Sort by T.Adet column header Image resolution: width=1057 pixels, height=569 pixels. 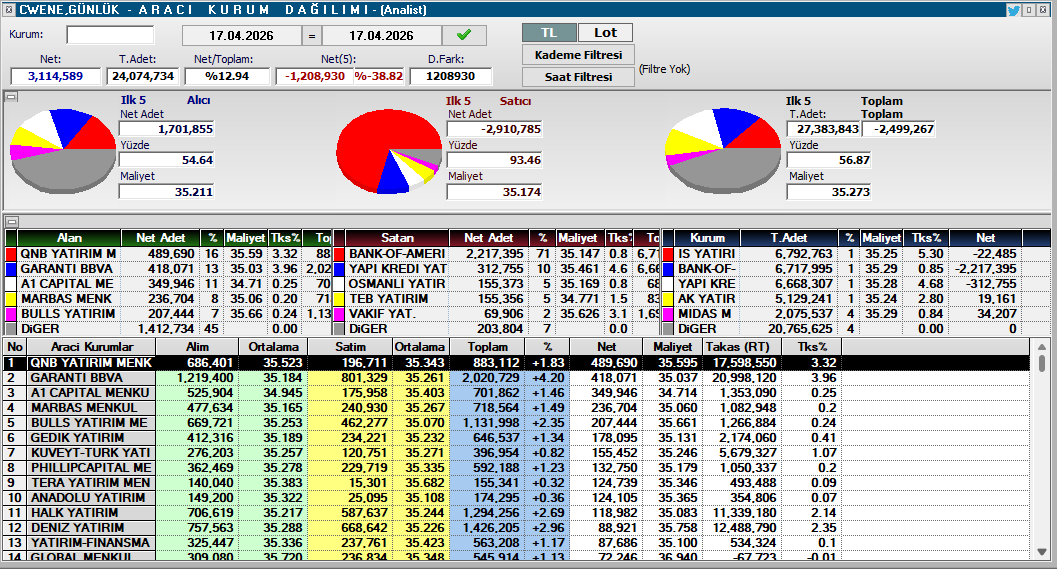pos(789,238)
